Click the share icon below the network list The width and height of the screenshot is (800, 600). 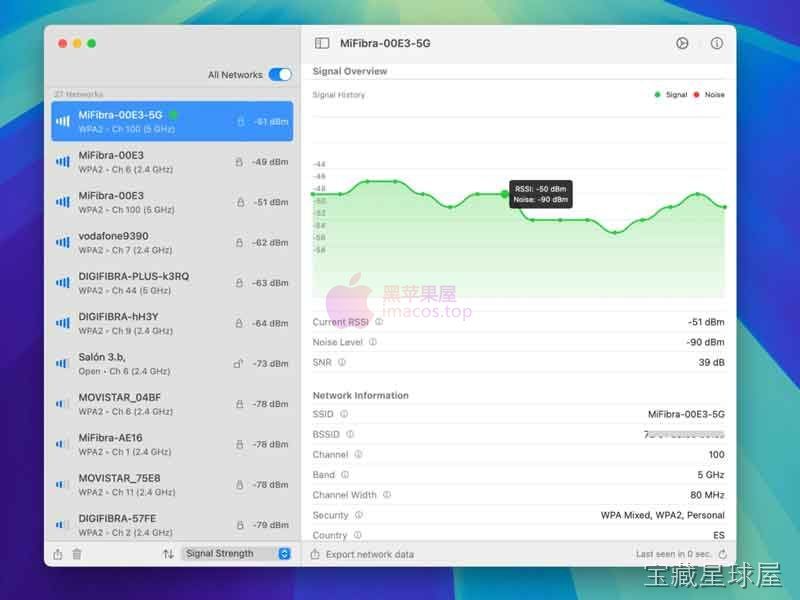click(x=58, y=554)
